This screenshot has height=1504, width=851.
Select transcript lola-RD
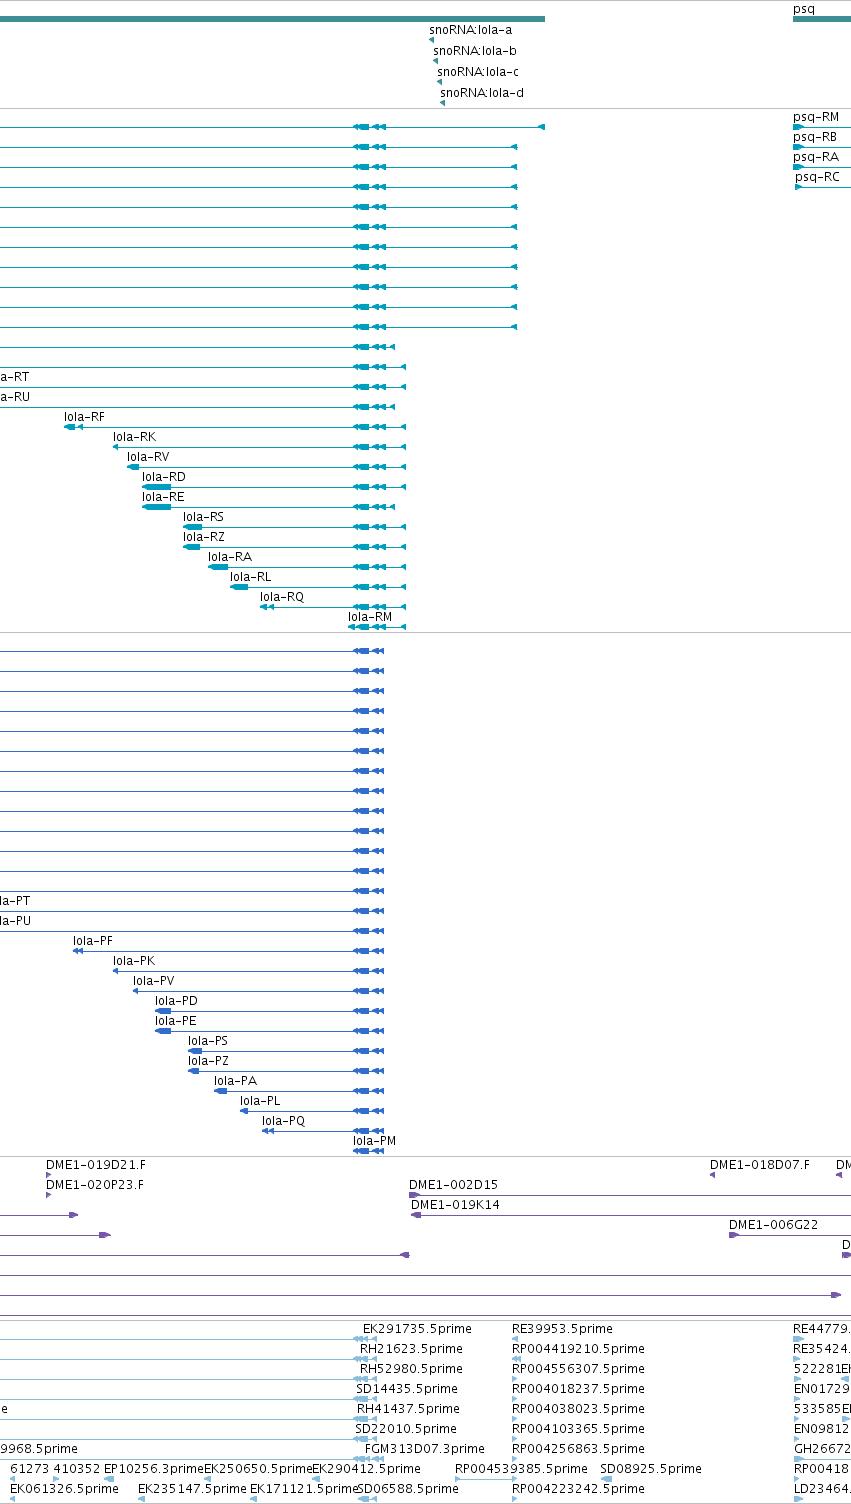pos(164,477)
